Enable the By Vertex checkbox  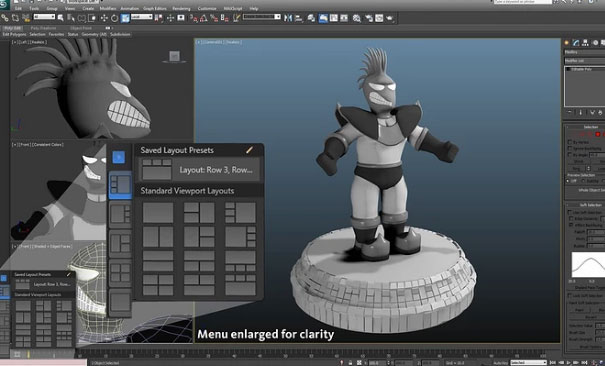[570, 142]
